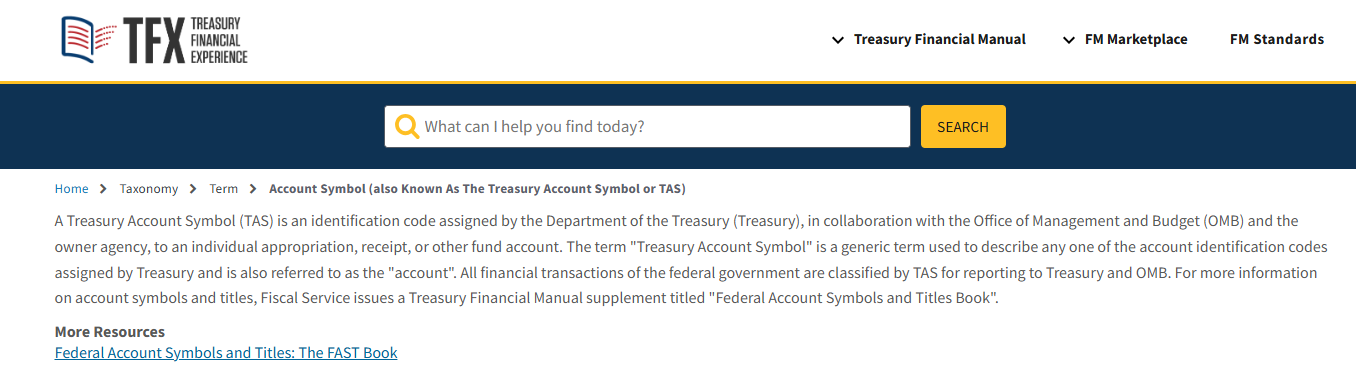Image resolution: width=1356 pixels, height=381 pixels.
Task: Go to FM Standards in navigation
Action: pos(1277,39)
